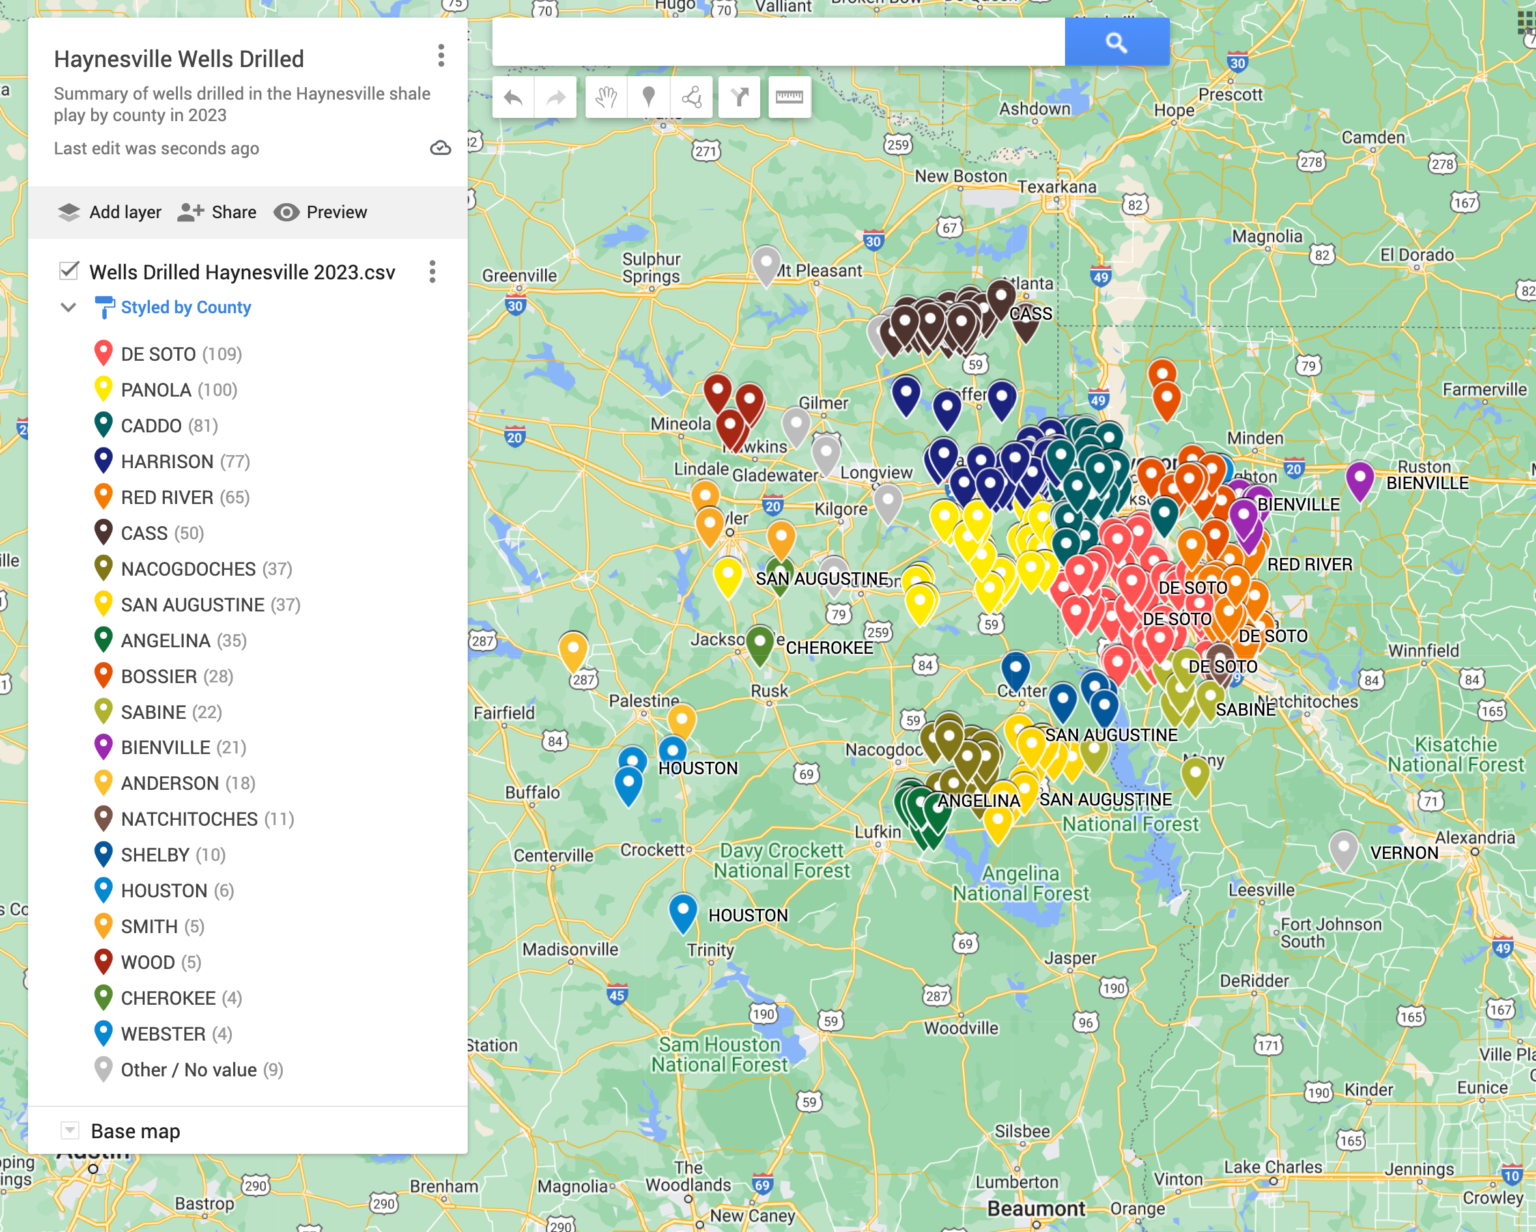The height and width of the screenshot is (1232, 1536).
Task: Click the DE SOTO red marker swatch
Action: click(x=102, y=352)
